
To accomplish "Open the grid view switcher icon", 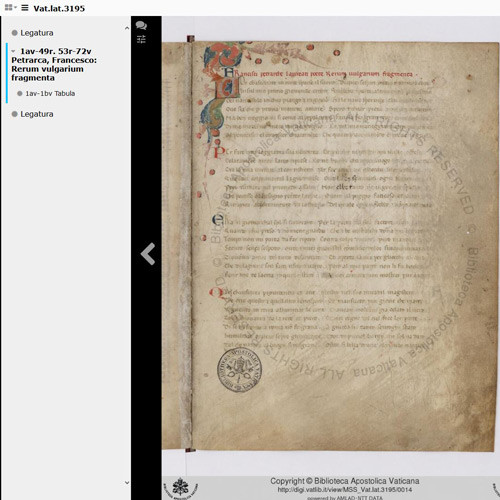I will [8, 7].
